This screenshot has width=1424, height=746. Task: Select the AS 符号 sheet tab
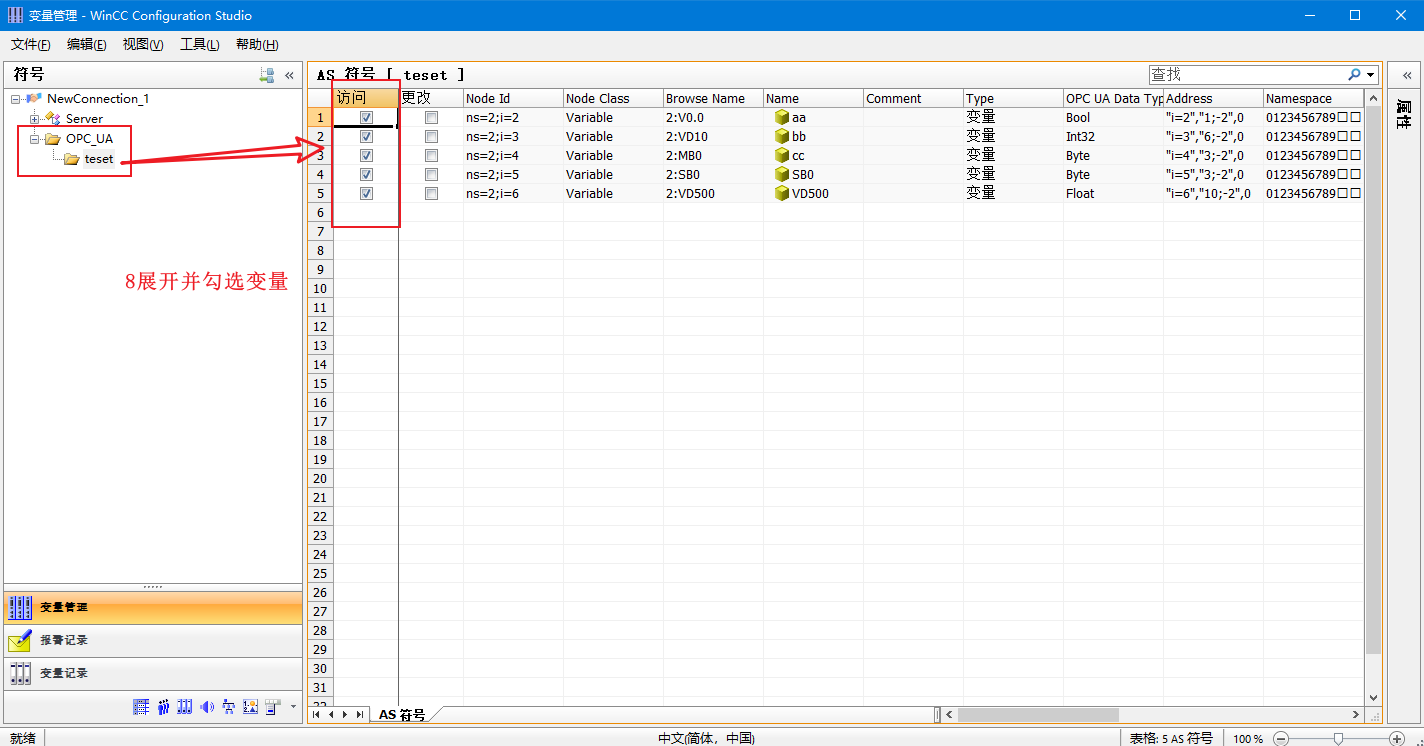click(402, 715)
